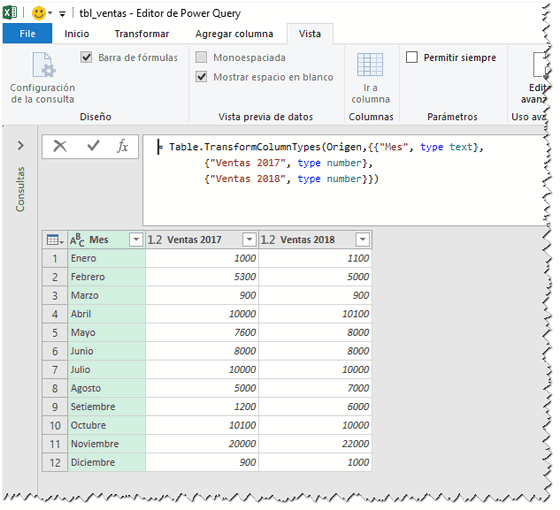Screen dimensions: 560x510
Task: Enable the Permitir siempre checkbox
Action: tap(412, 57)
